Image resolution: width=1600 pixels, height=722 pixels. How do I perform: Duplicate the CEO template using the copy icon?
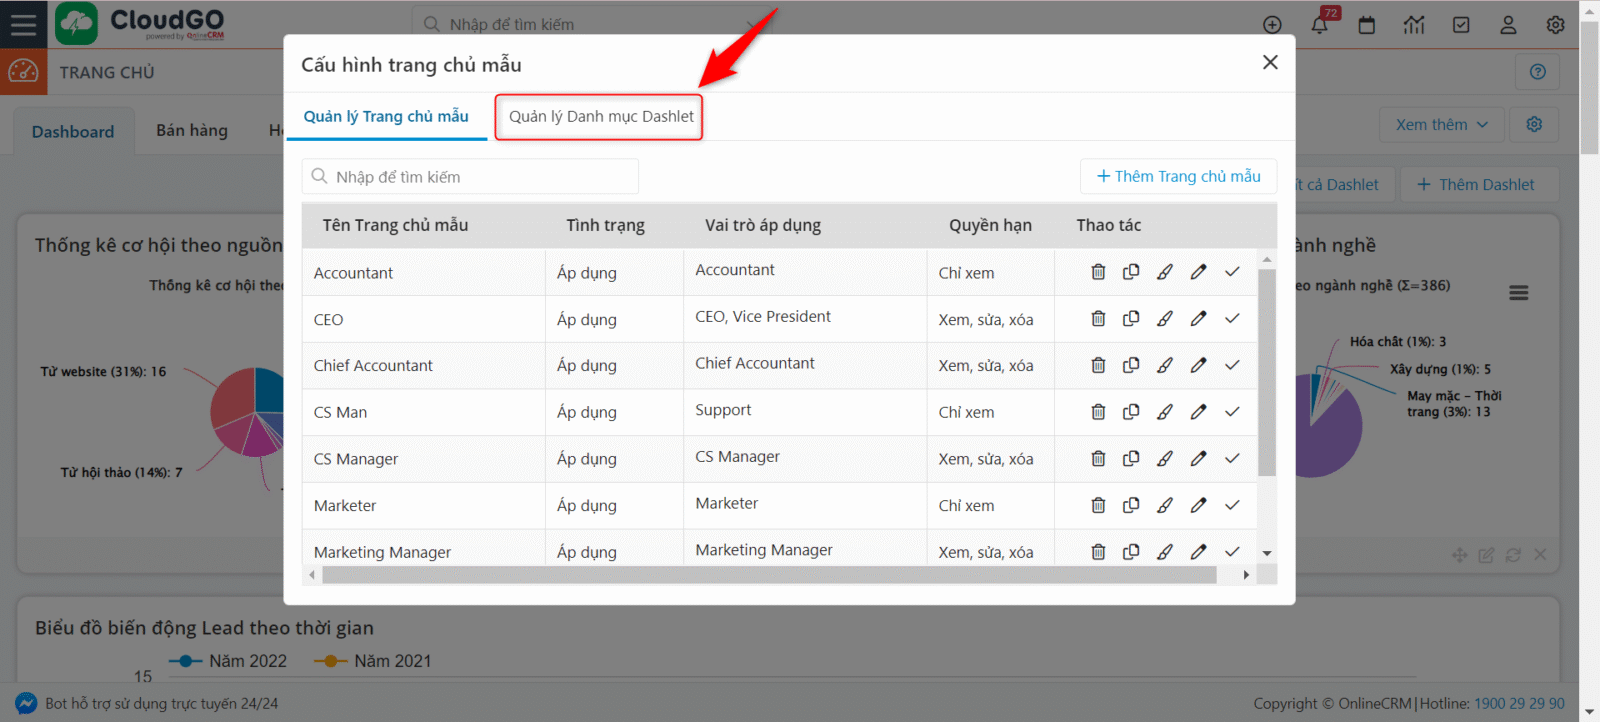click(1131, 319)
